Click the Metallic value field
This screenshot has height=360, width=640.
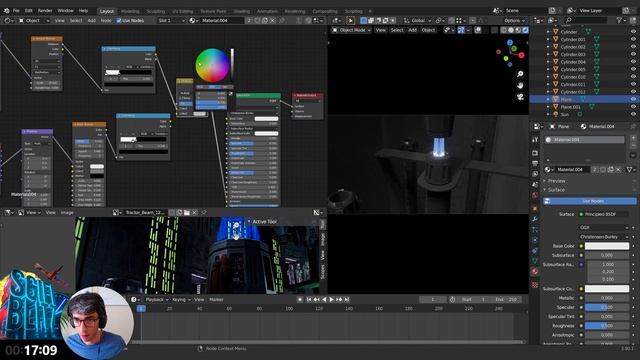pos(607,298)
